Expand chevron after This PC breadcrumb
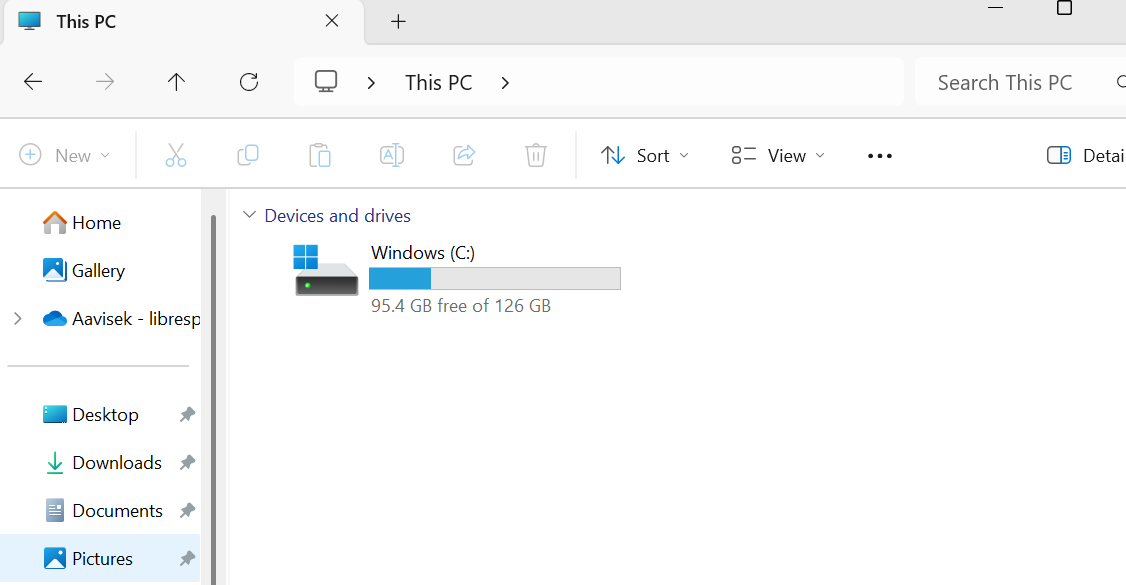This screenshot has height=585, width=1126. tap(505, 83)
